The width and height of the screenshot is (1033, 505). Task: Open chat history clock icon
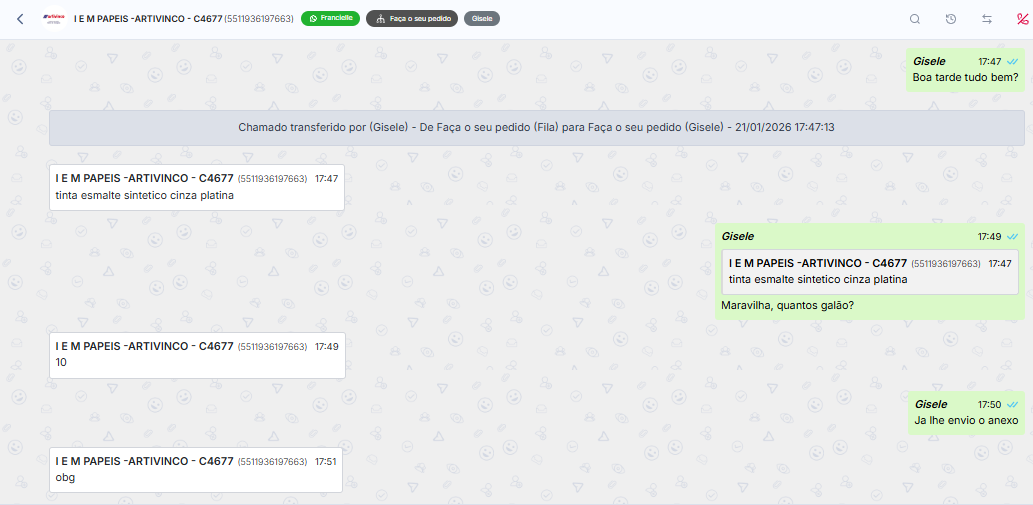tap(951, 19)
